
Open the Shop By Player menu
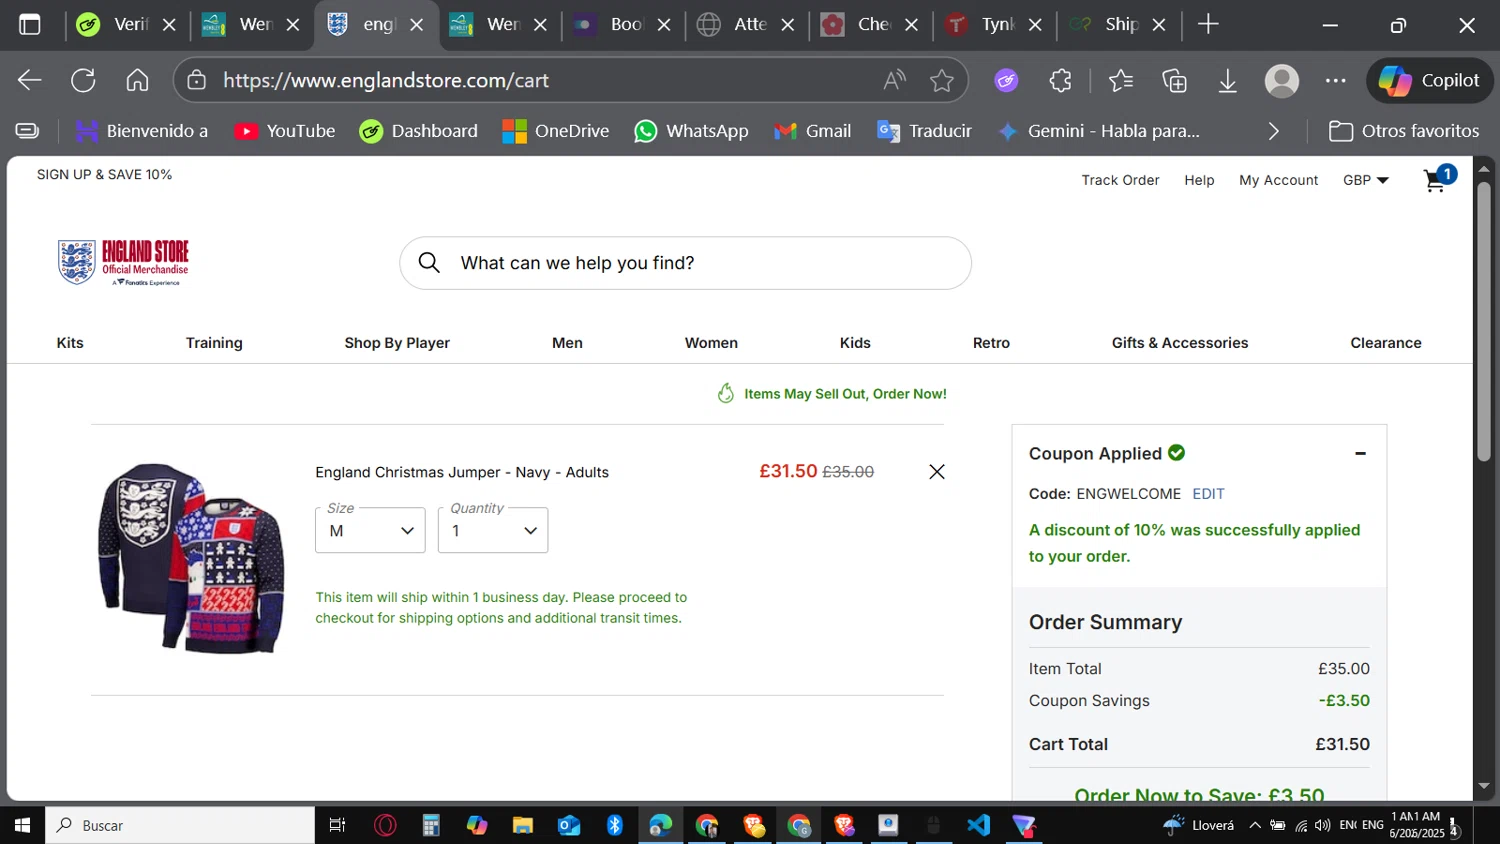pos(397,343)
